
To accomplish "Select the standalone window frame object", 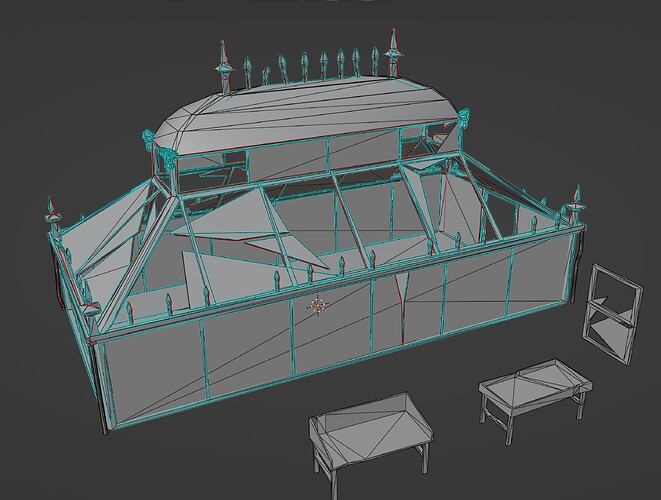I will pos(613,314).
